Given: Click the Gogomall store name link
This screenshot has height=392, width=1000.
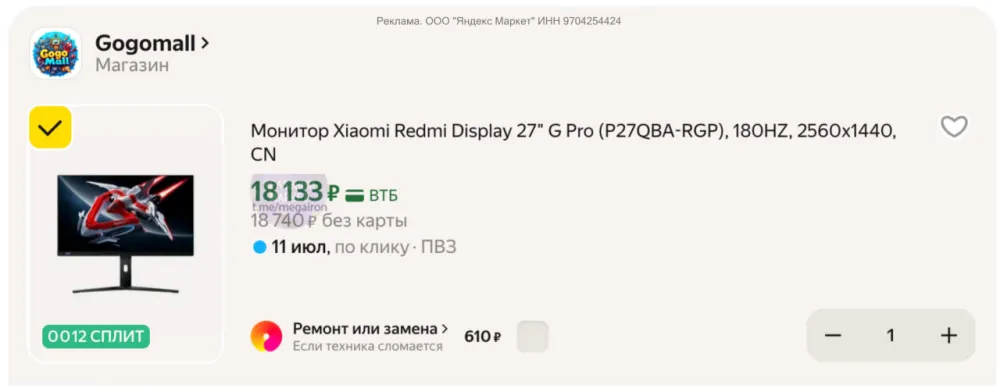Looking at the screenshot, I should click(145, 43).
